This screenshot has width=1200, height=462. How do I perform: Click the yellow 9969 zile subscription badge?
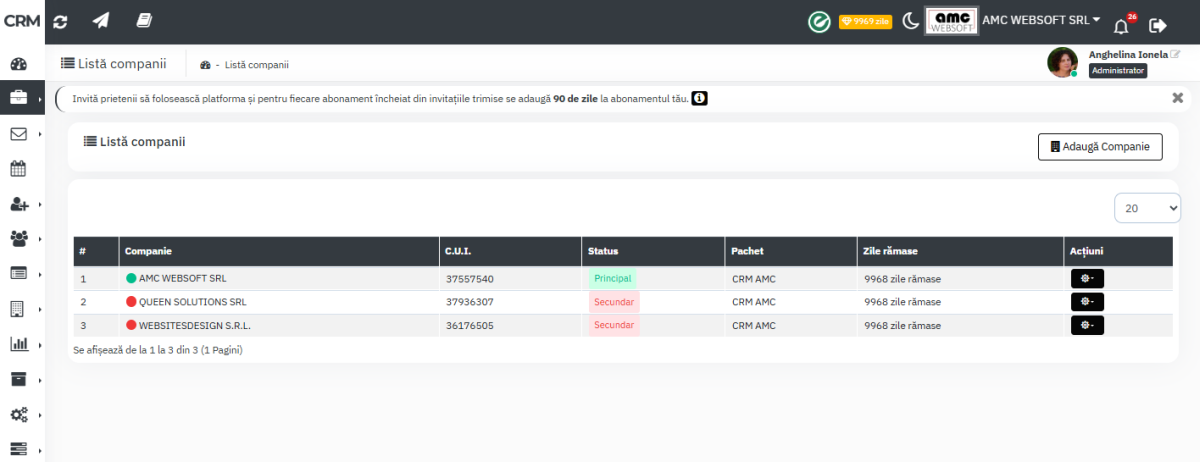pyautogui.click(x=865, y=21)
